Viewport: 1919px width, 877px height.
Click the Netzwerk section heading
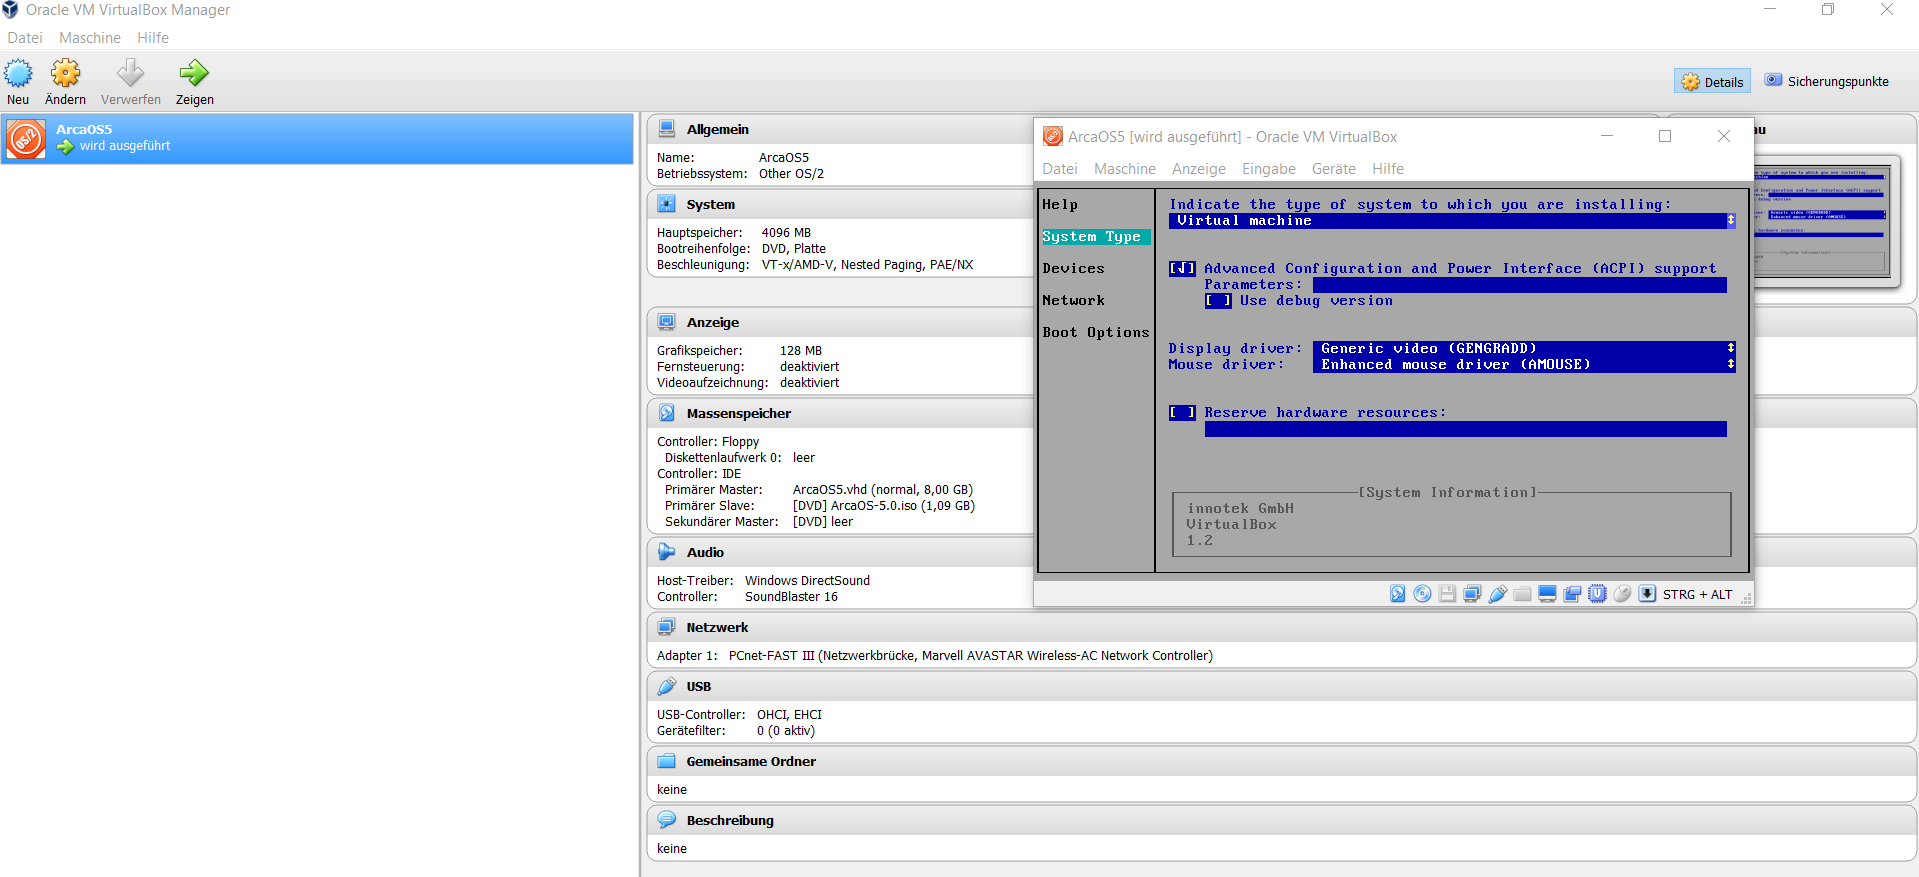tap(717, 627)
